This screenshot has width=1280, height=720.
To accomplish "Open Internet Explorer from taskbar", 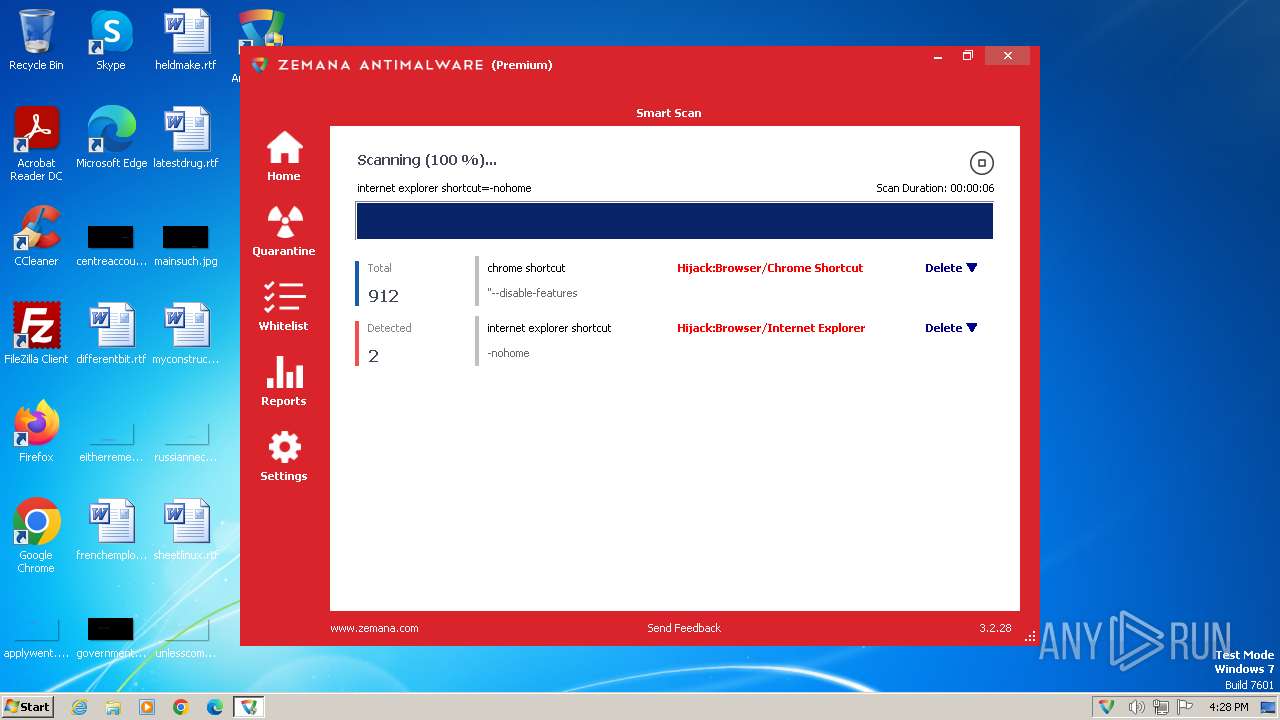I will pyautogui.click(x=79, y=707).
